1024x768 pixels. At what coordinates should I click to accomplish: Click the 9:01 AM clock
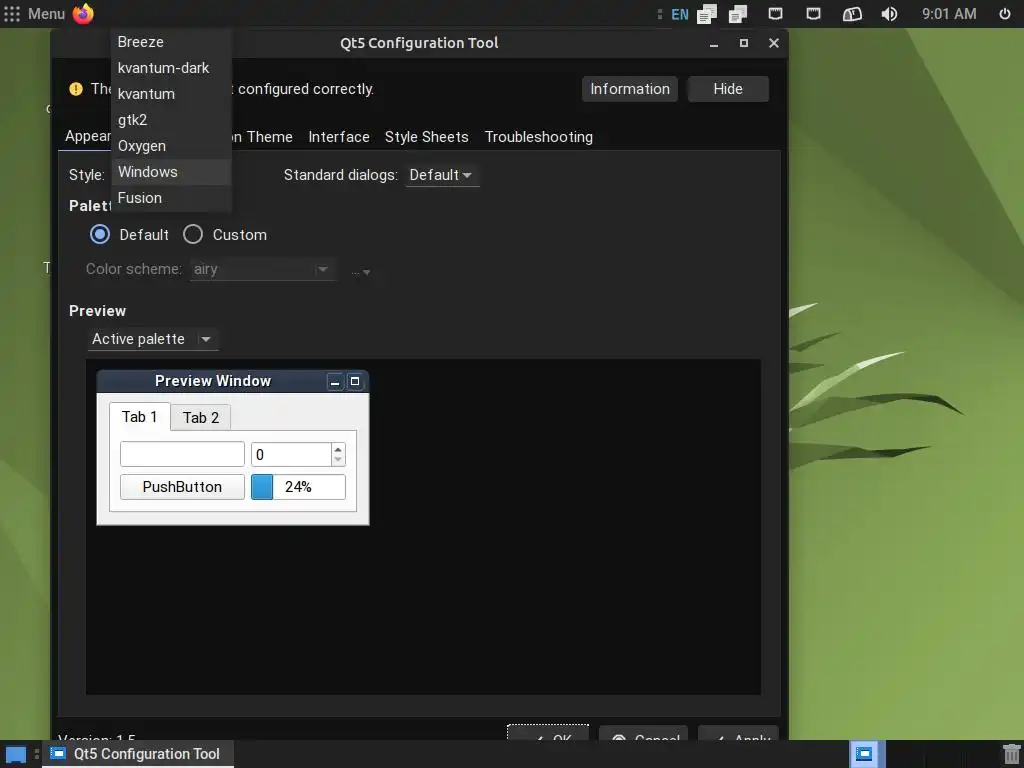pyautogui.click(x=949, y=14)
